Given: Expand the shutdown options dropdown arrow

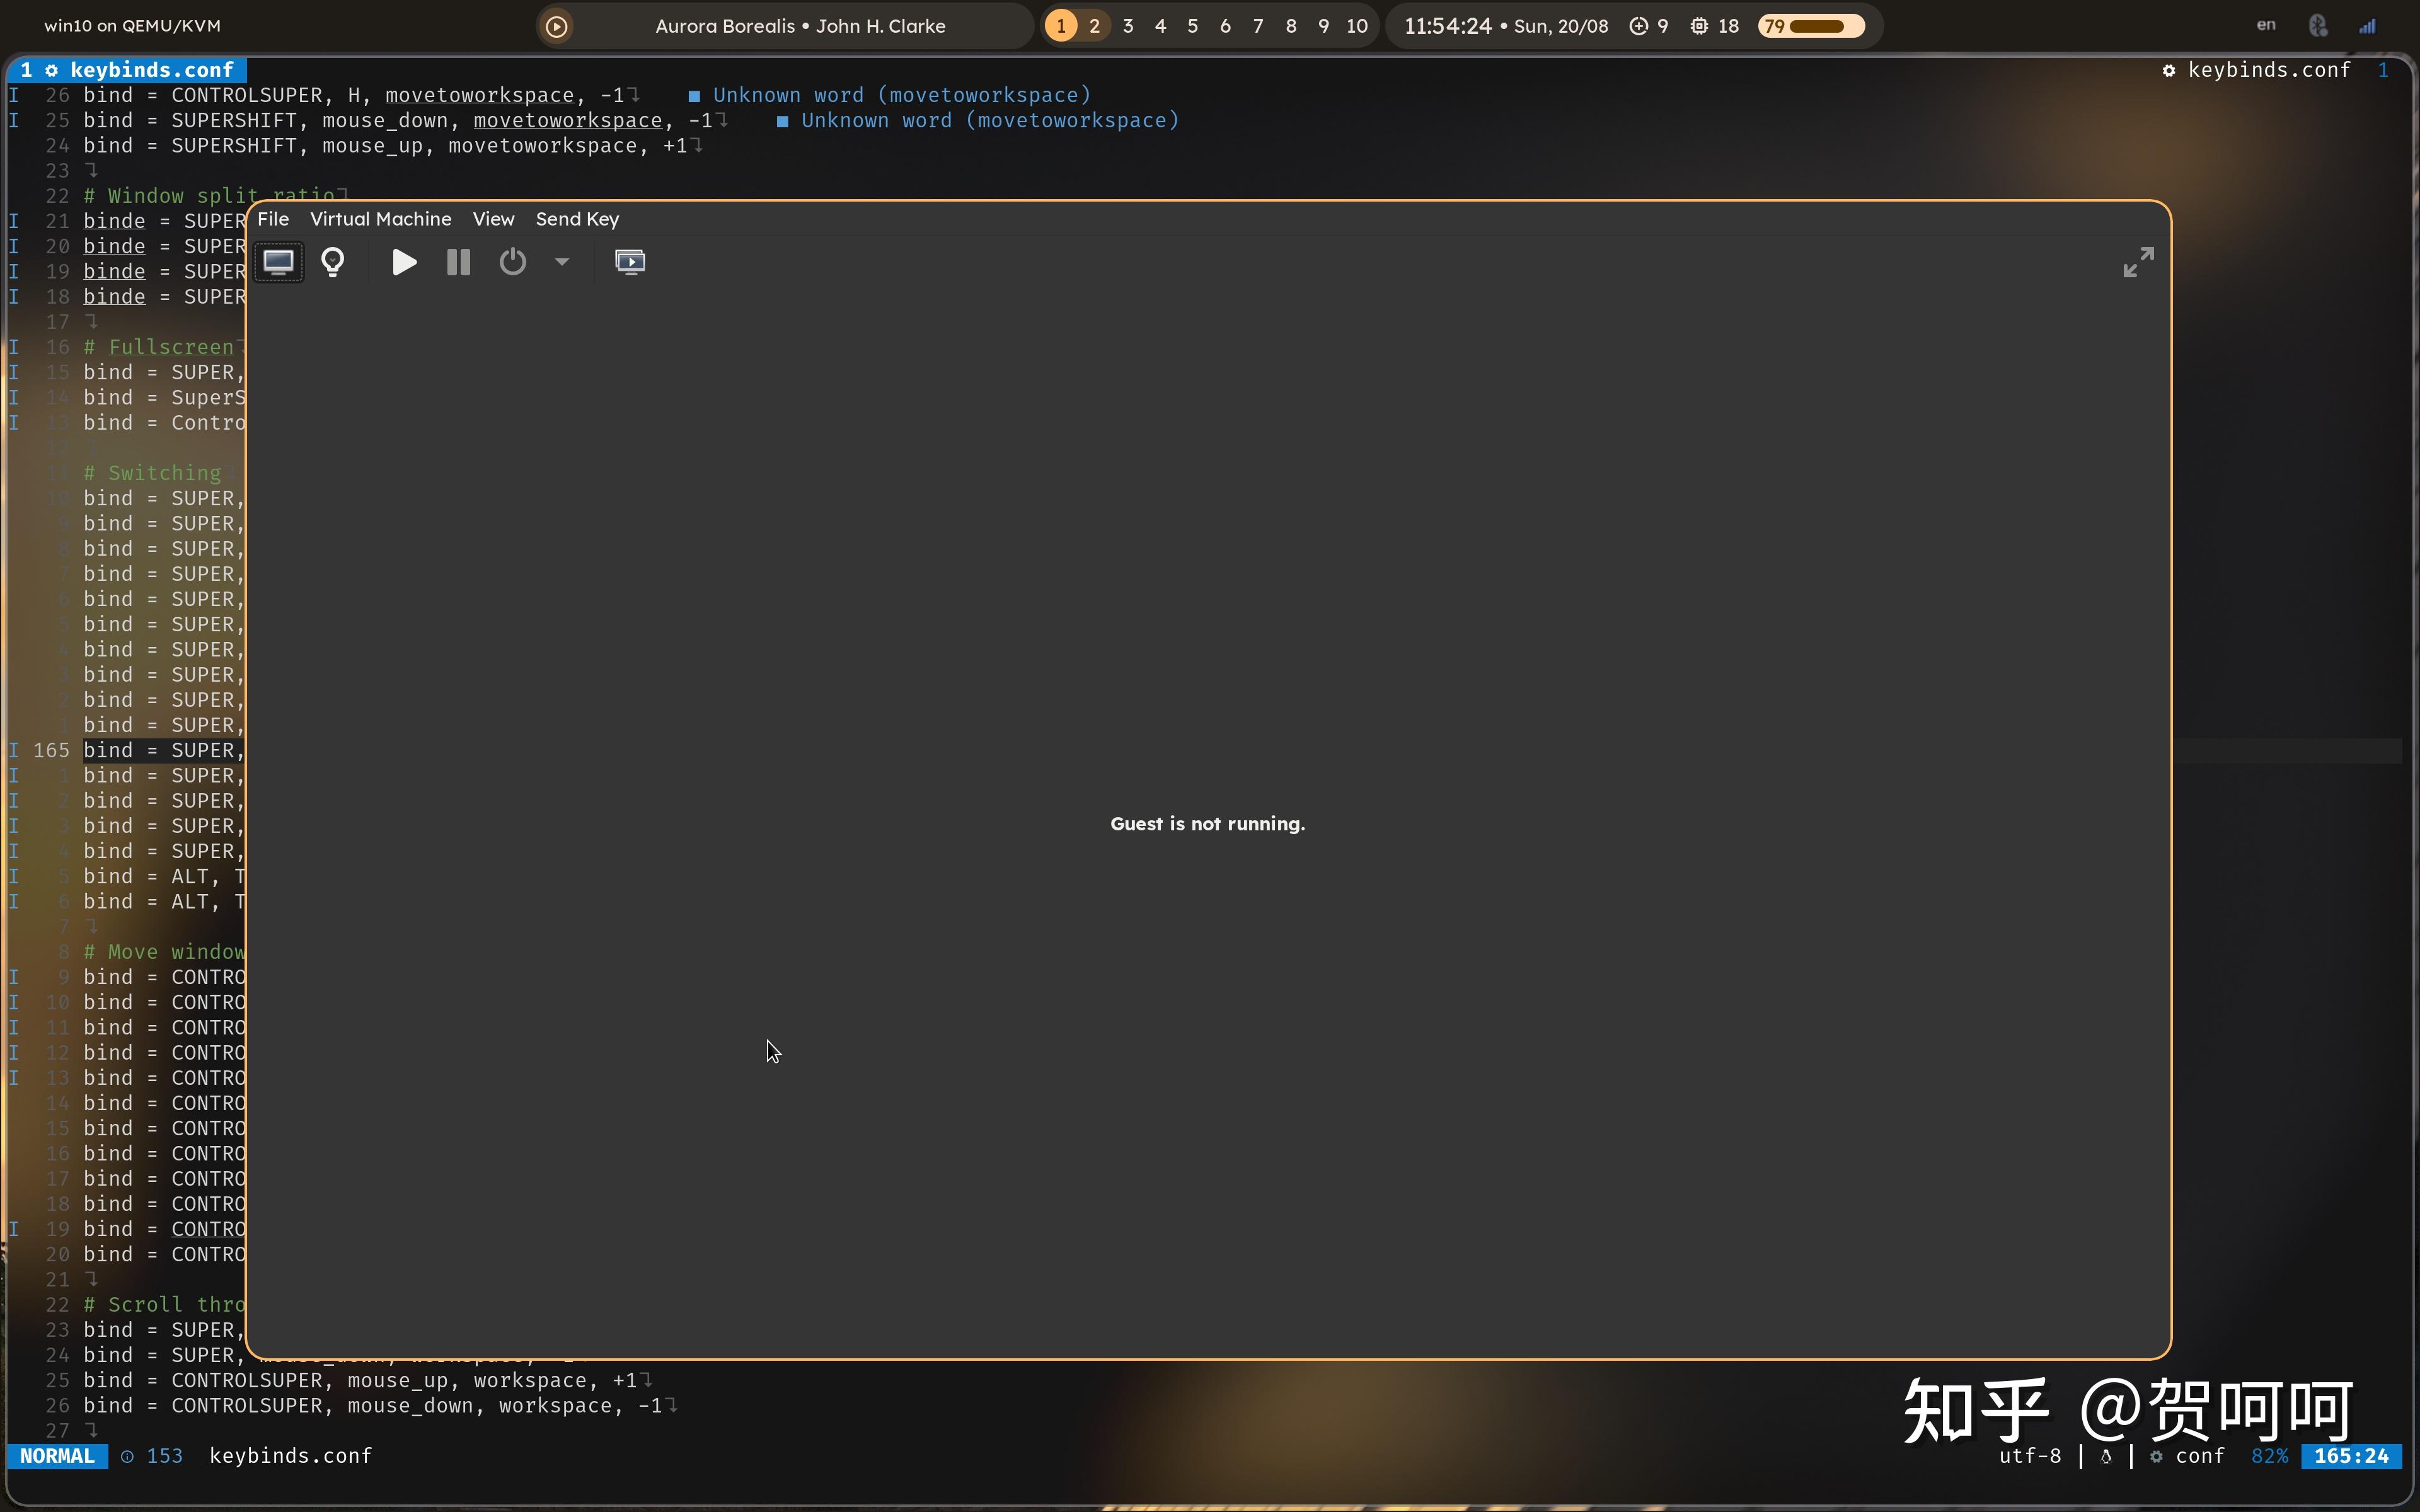Looking at the screenshot, I should coord(562,262).
